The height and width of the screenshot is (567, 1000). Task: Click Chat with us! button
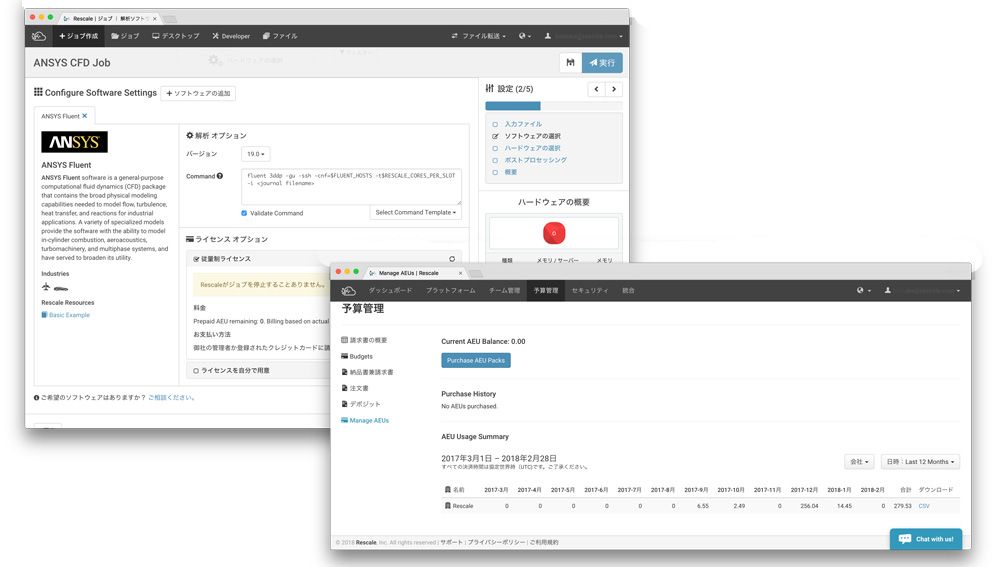pos(926,539)
